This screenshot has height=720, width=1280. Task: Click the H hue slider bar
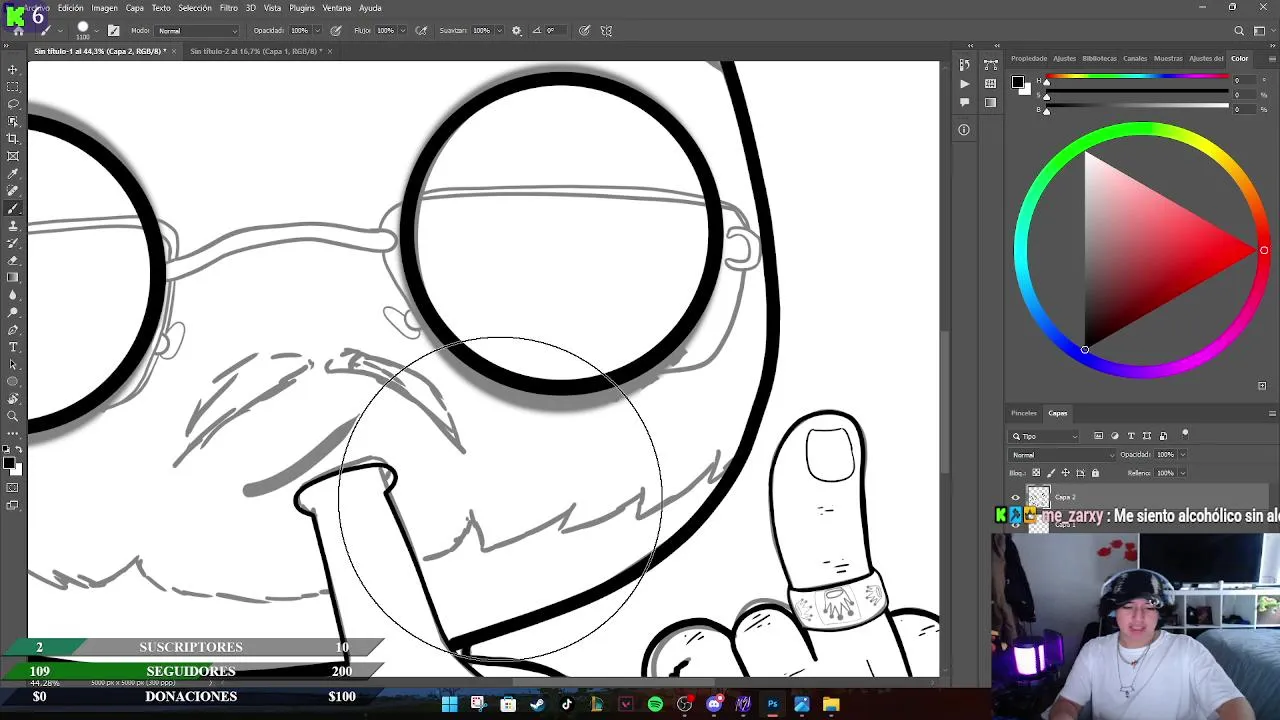pos(1138,77)
